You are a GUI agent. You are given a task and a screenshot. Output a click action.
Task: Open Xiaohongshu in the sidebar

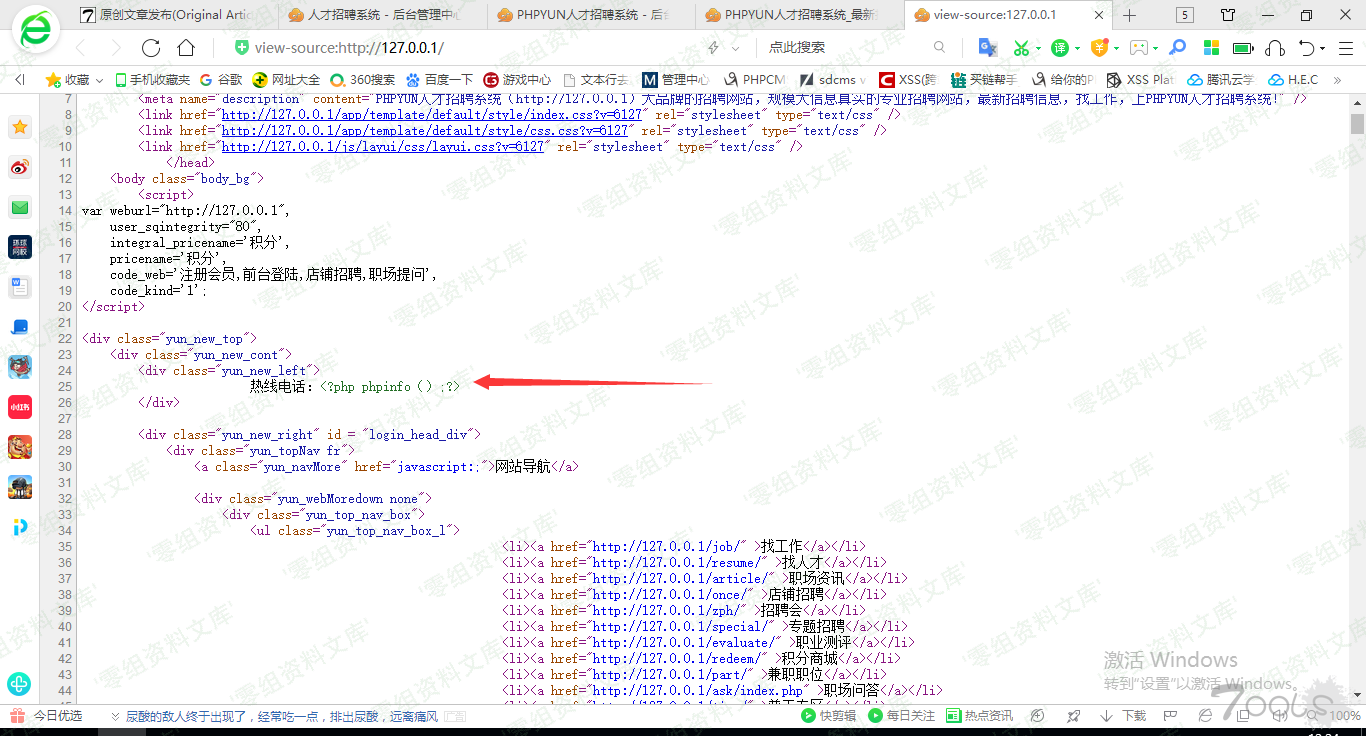coord(20,406)
